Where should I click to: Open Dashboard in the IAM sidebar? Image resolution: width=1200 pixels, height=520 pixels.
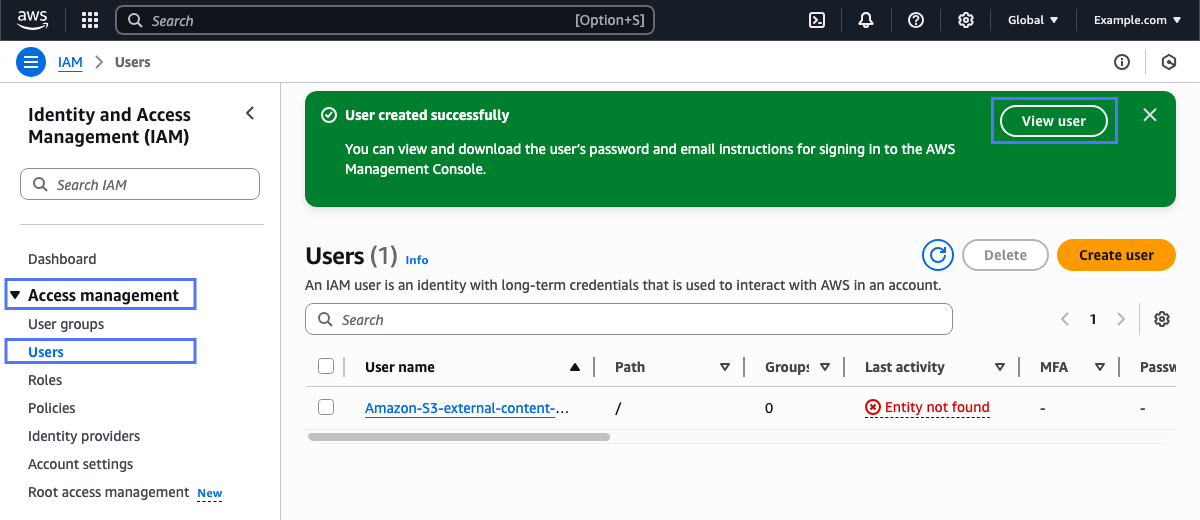pyautogui.click(x=62, y=259)
